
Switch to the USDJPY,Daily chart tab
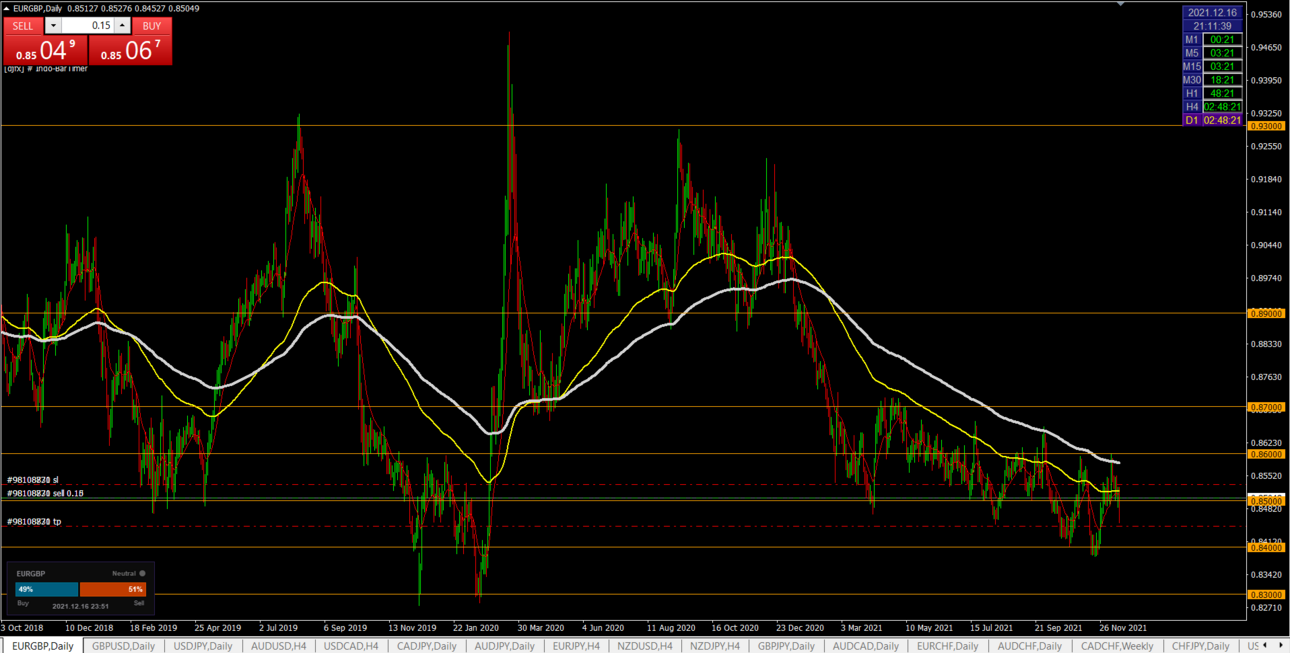click(203, 646)
